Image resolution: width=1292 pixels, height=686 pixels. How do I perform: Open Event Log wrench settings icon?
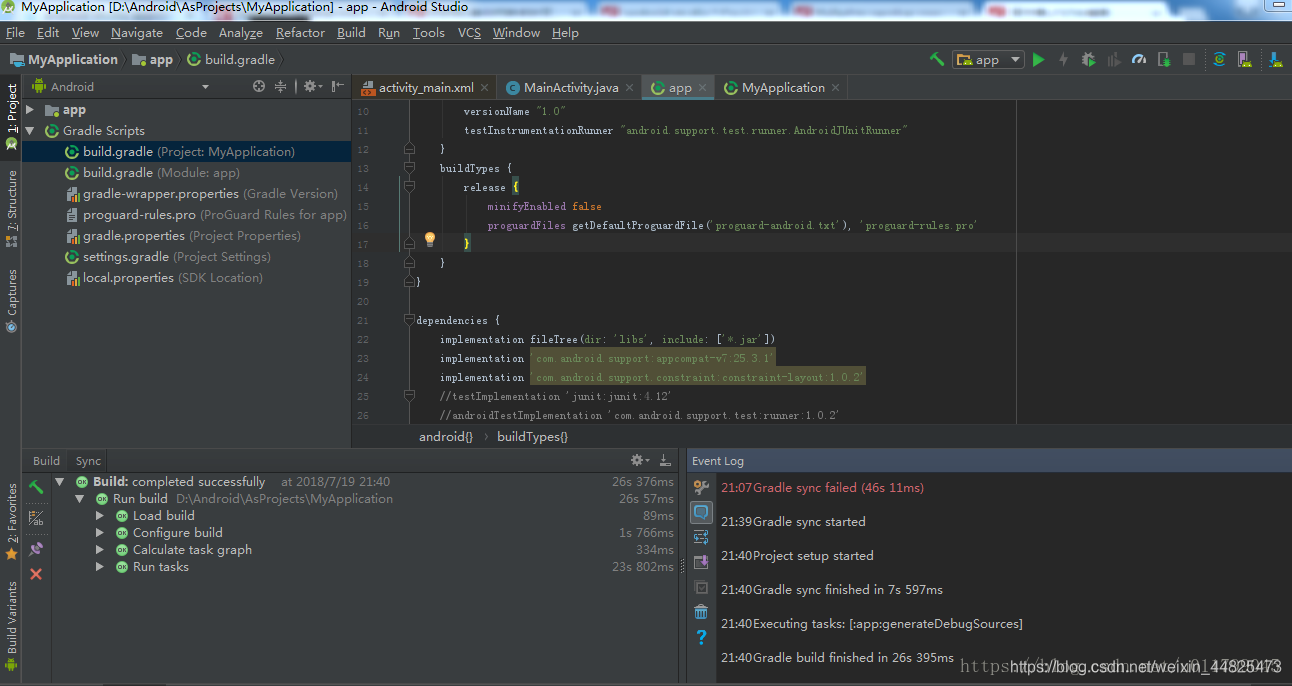click(x=701, y=487)
